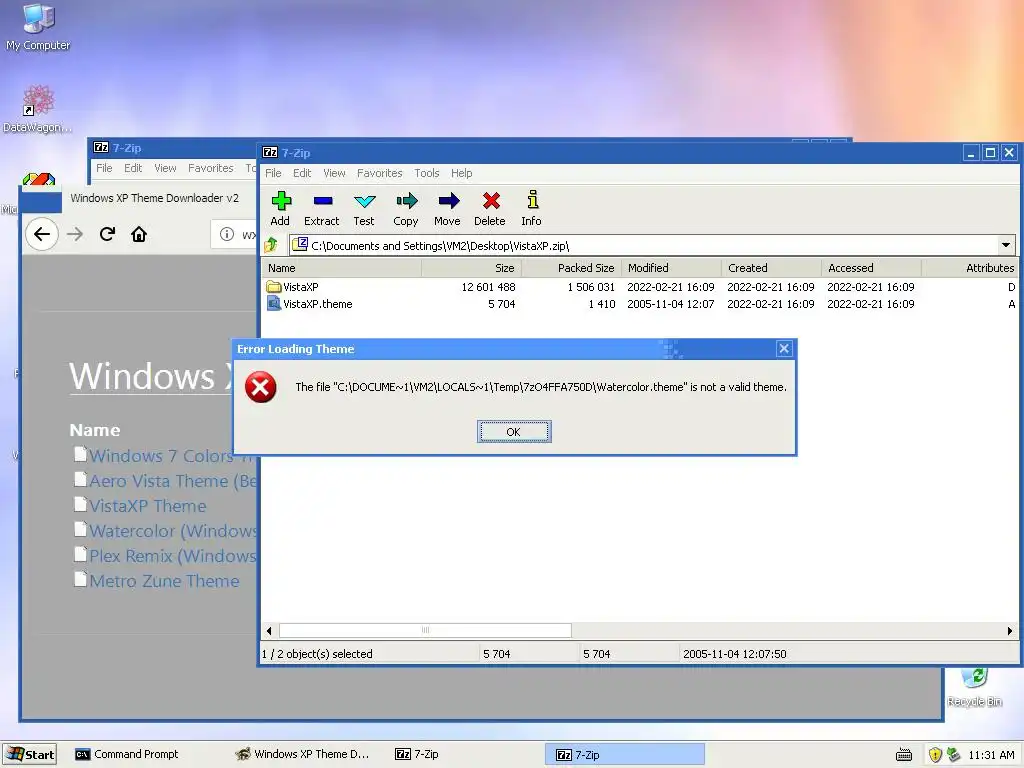Click the network tray icon beside the clock

click(953, 754)
